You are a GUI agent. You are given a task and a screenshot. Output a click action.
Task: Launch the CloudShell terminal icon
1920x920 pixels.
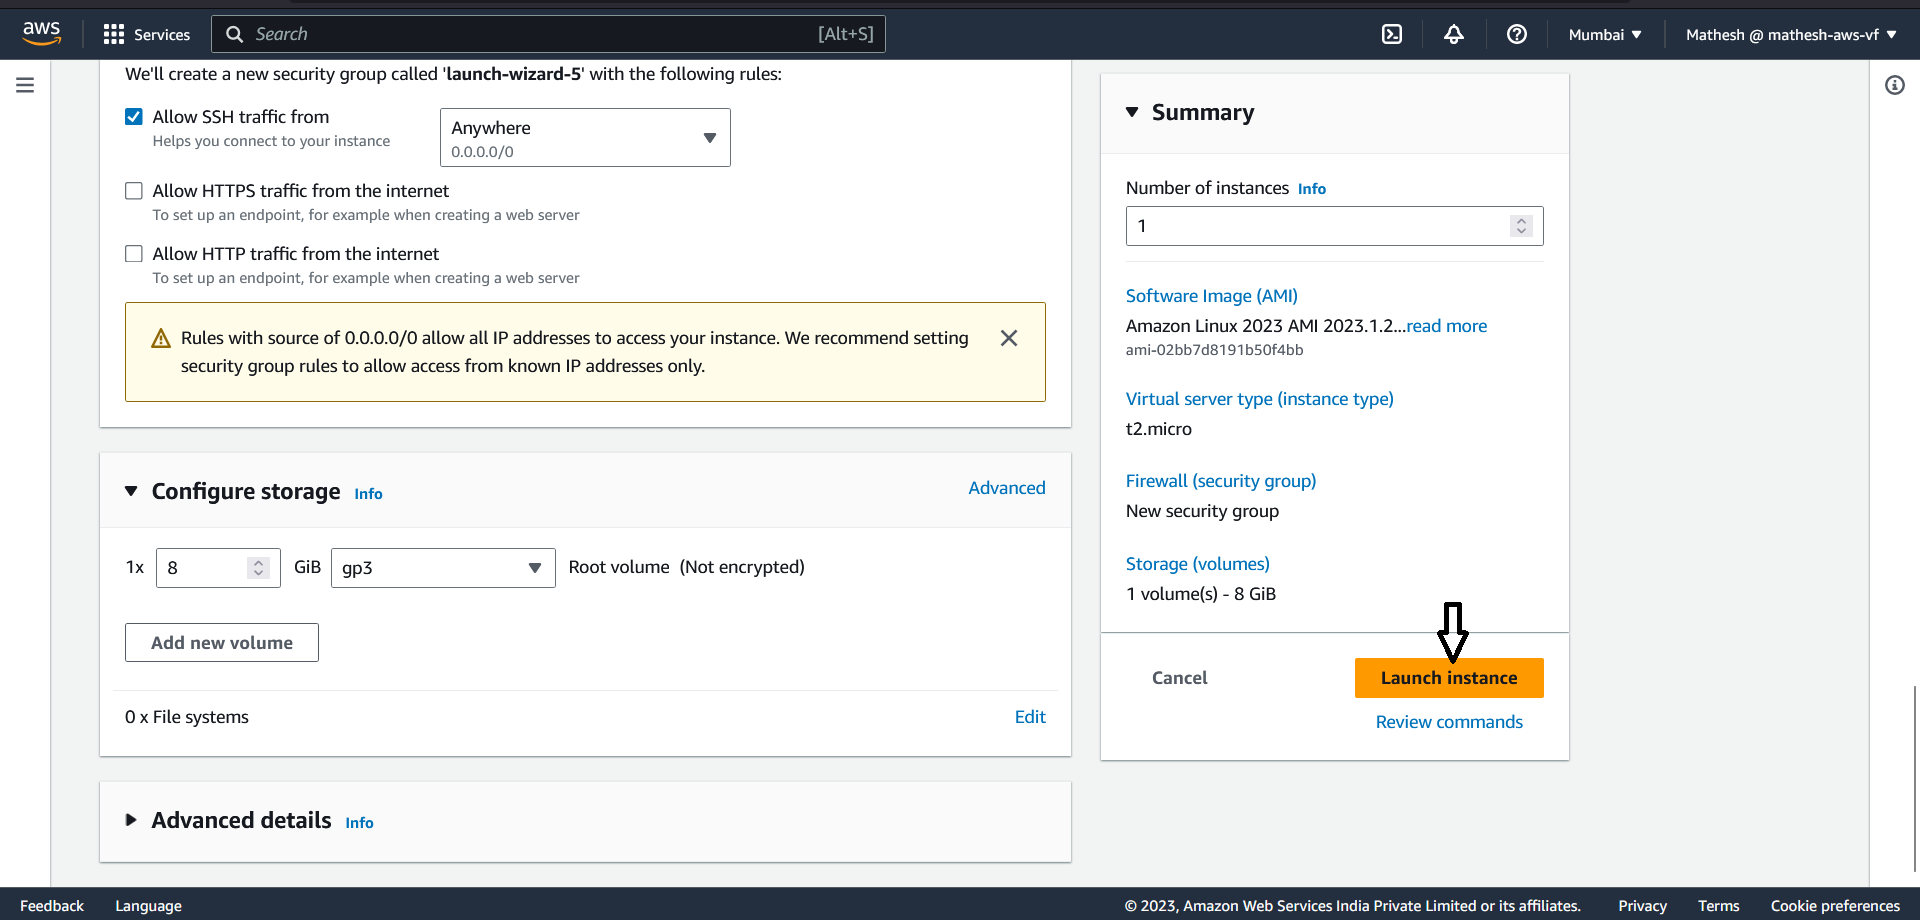point(1391,34)
